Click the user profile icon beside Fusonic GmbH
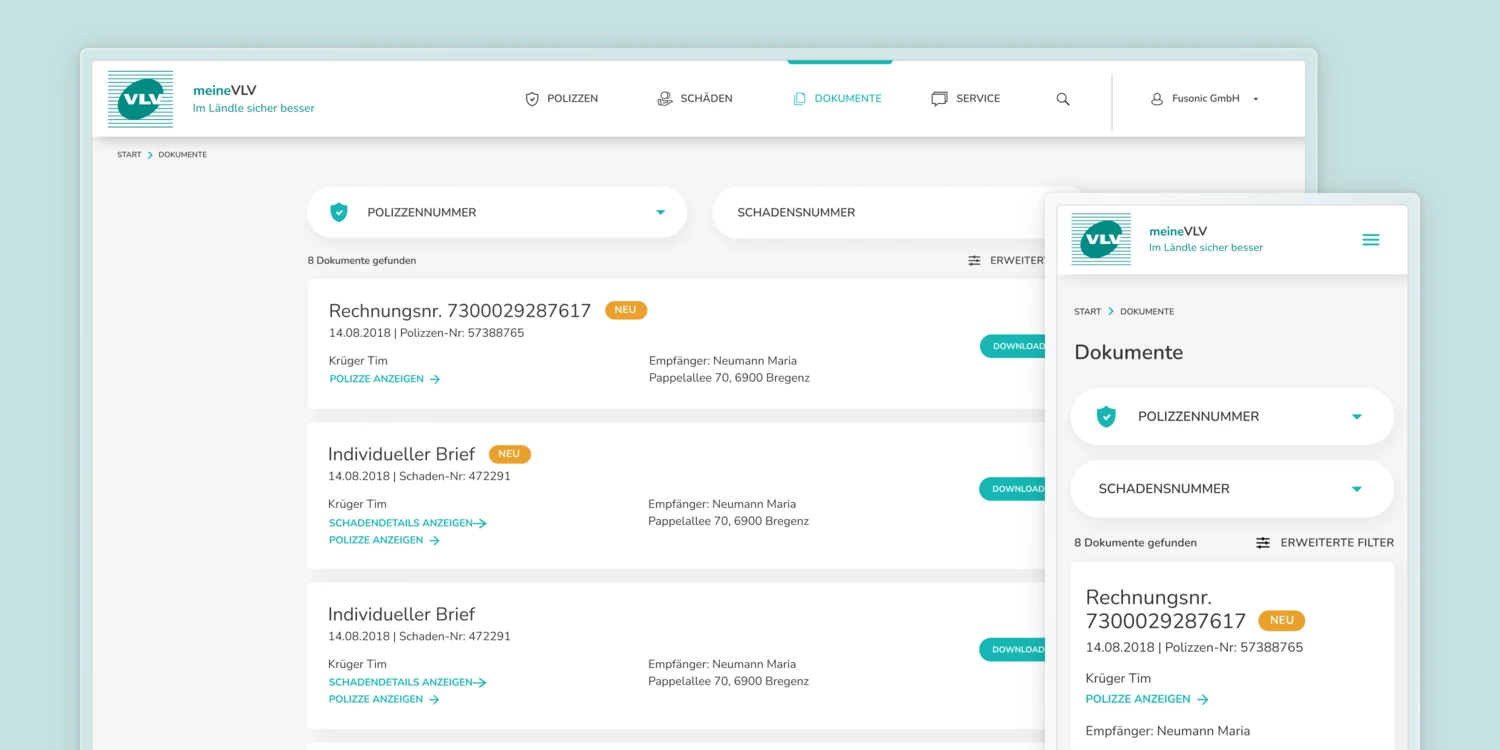 (x=1157, y=99)
